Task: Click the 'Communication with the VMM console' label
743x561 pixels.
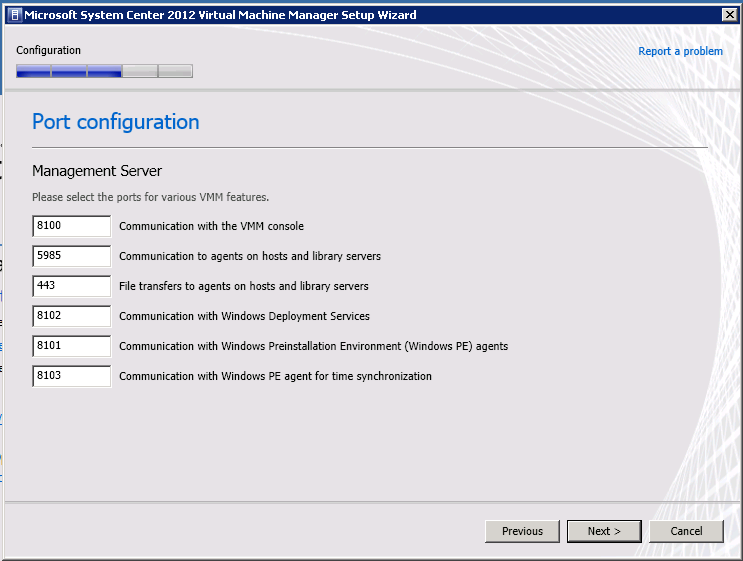Action: click(211, 226)
